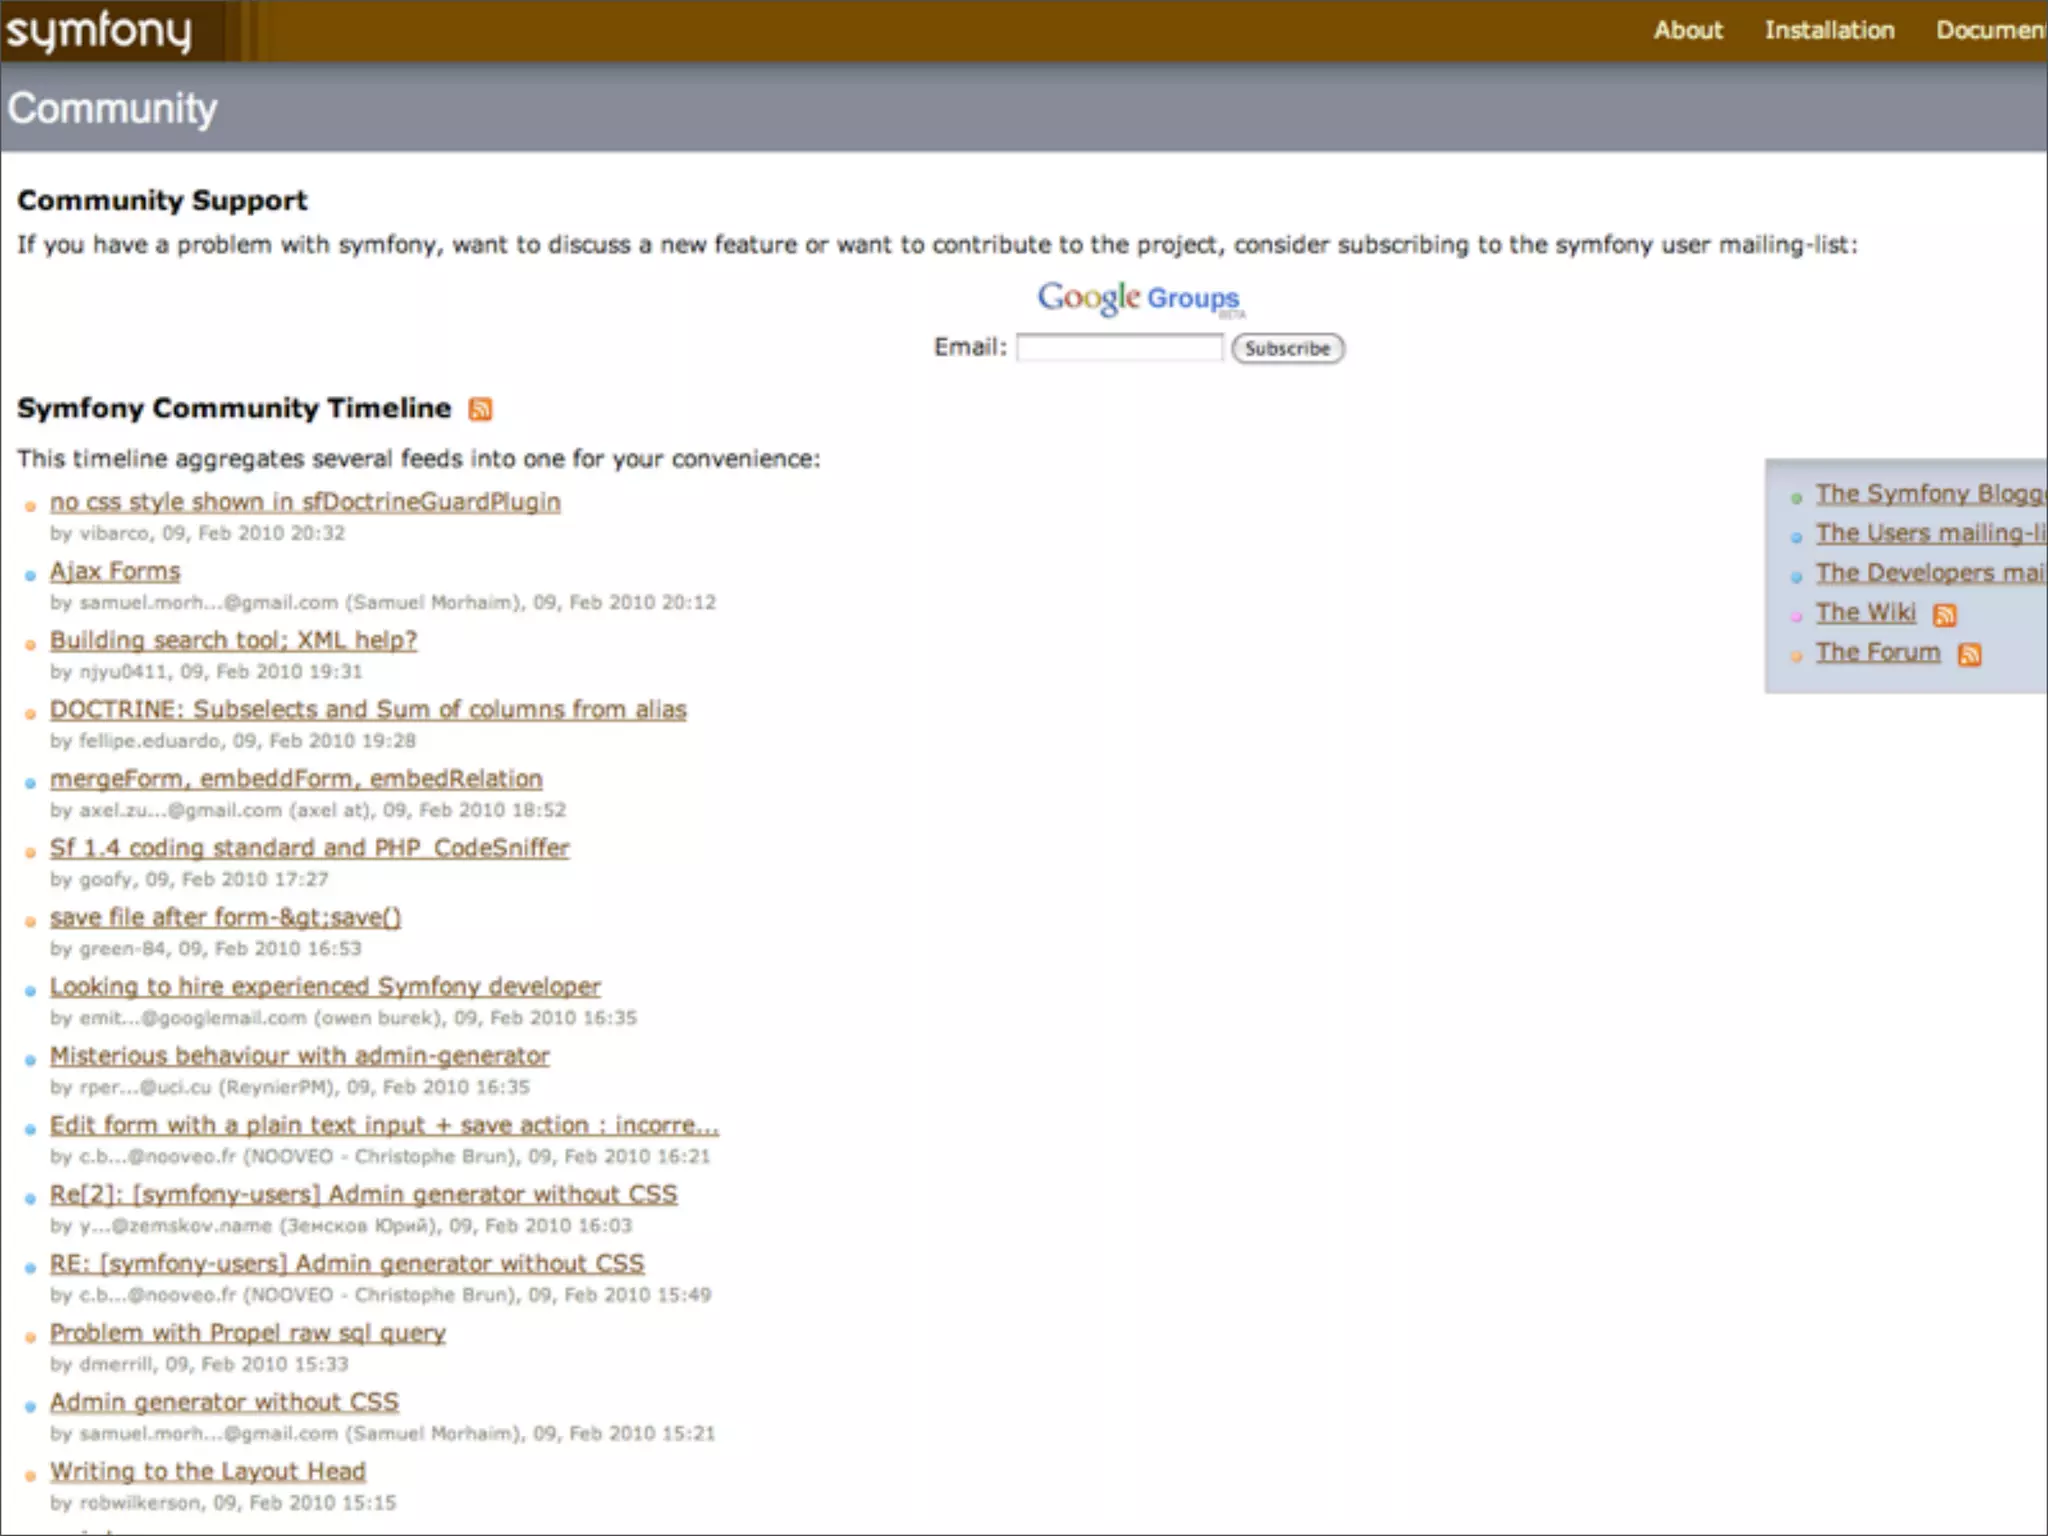Go to the Documentation menu item
The width and height of the screenshot is (2048, 1536).
coord(1990,31)
